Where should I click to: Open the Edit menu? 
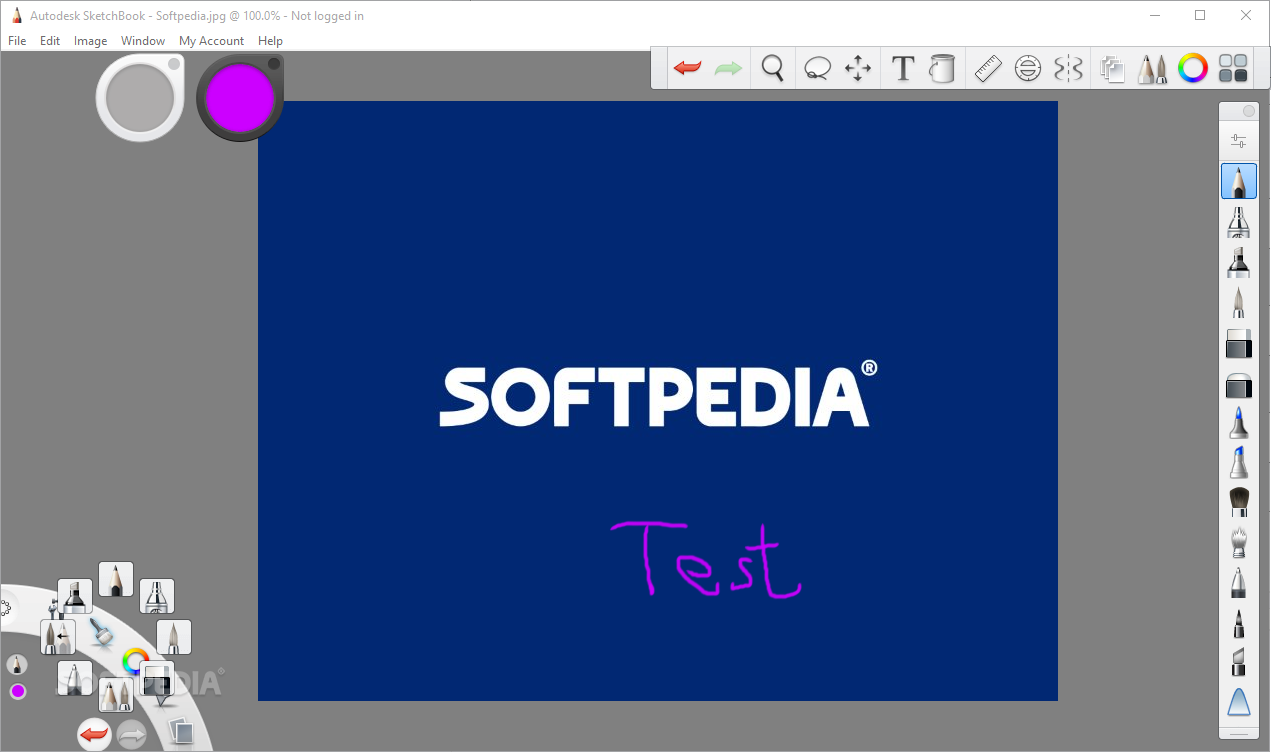[x=50, y=41]
